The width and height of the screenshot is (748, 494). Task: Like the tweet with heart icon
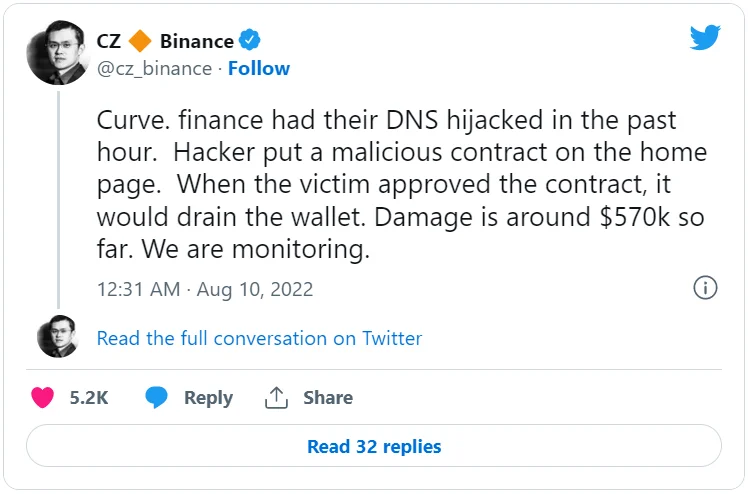click(43, 397)
